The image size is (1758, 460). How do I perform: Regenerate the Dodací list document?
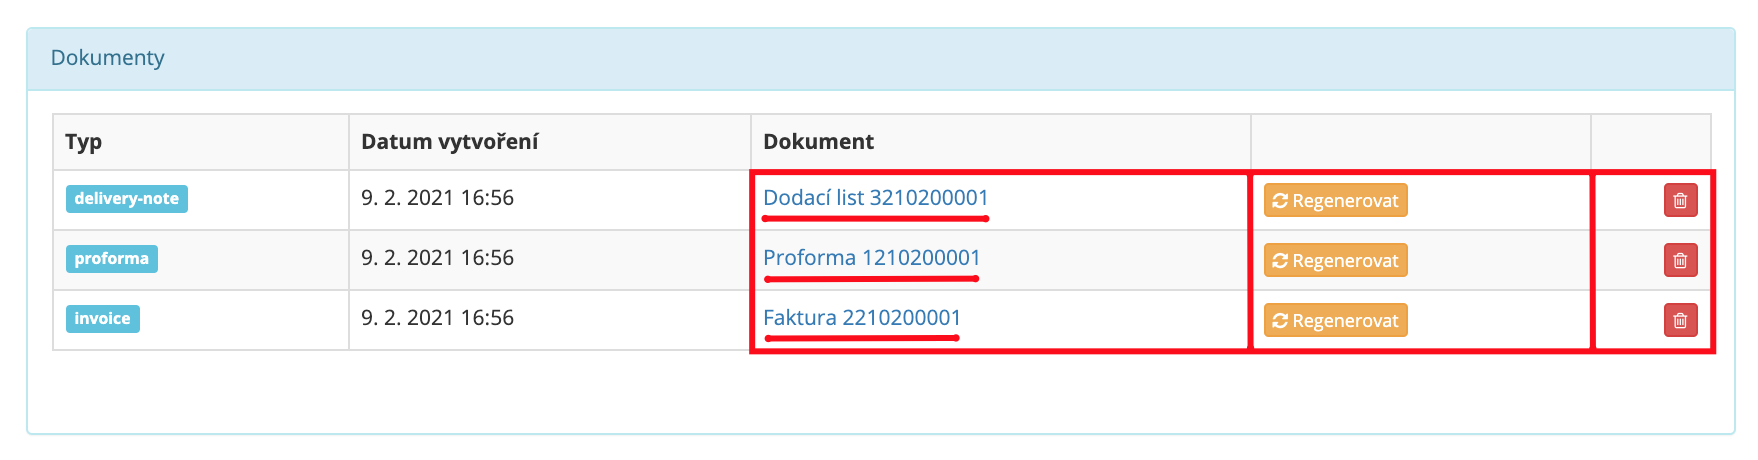pyautogui.click(x=1335, y=200)
